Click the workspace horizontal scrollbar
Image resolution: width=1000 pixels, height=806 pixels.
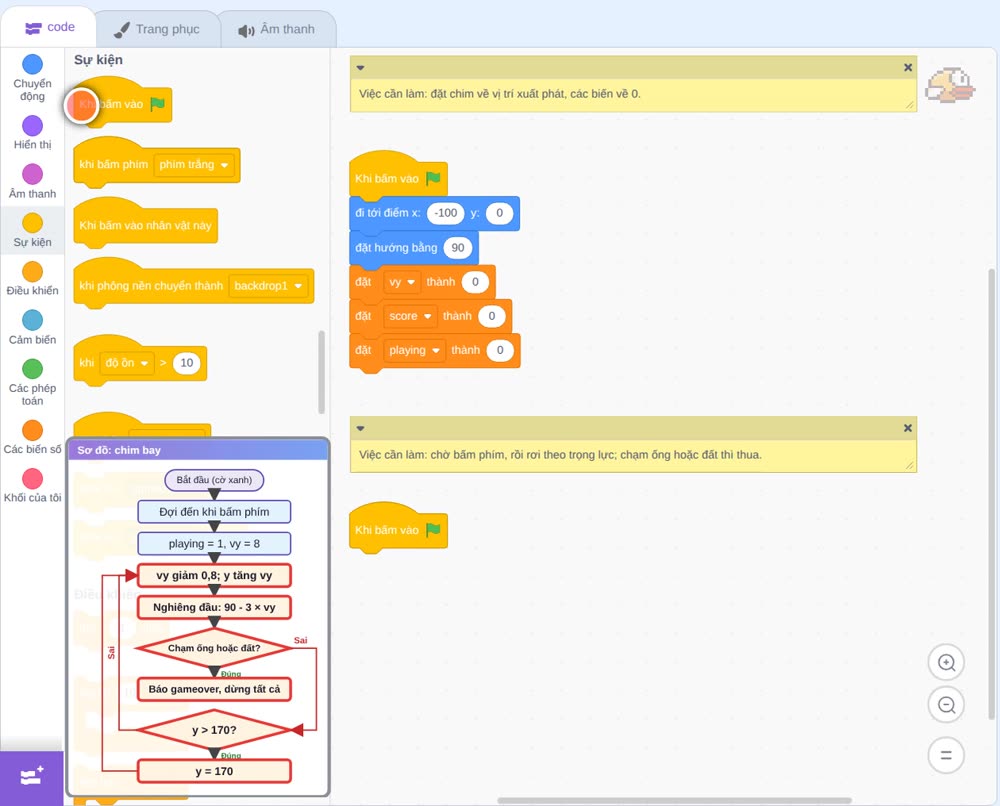[x=675, y=800]
